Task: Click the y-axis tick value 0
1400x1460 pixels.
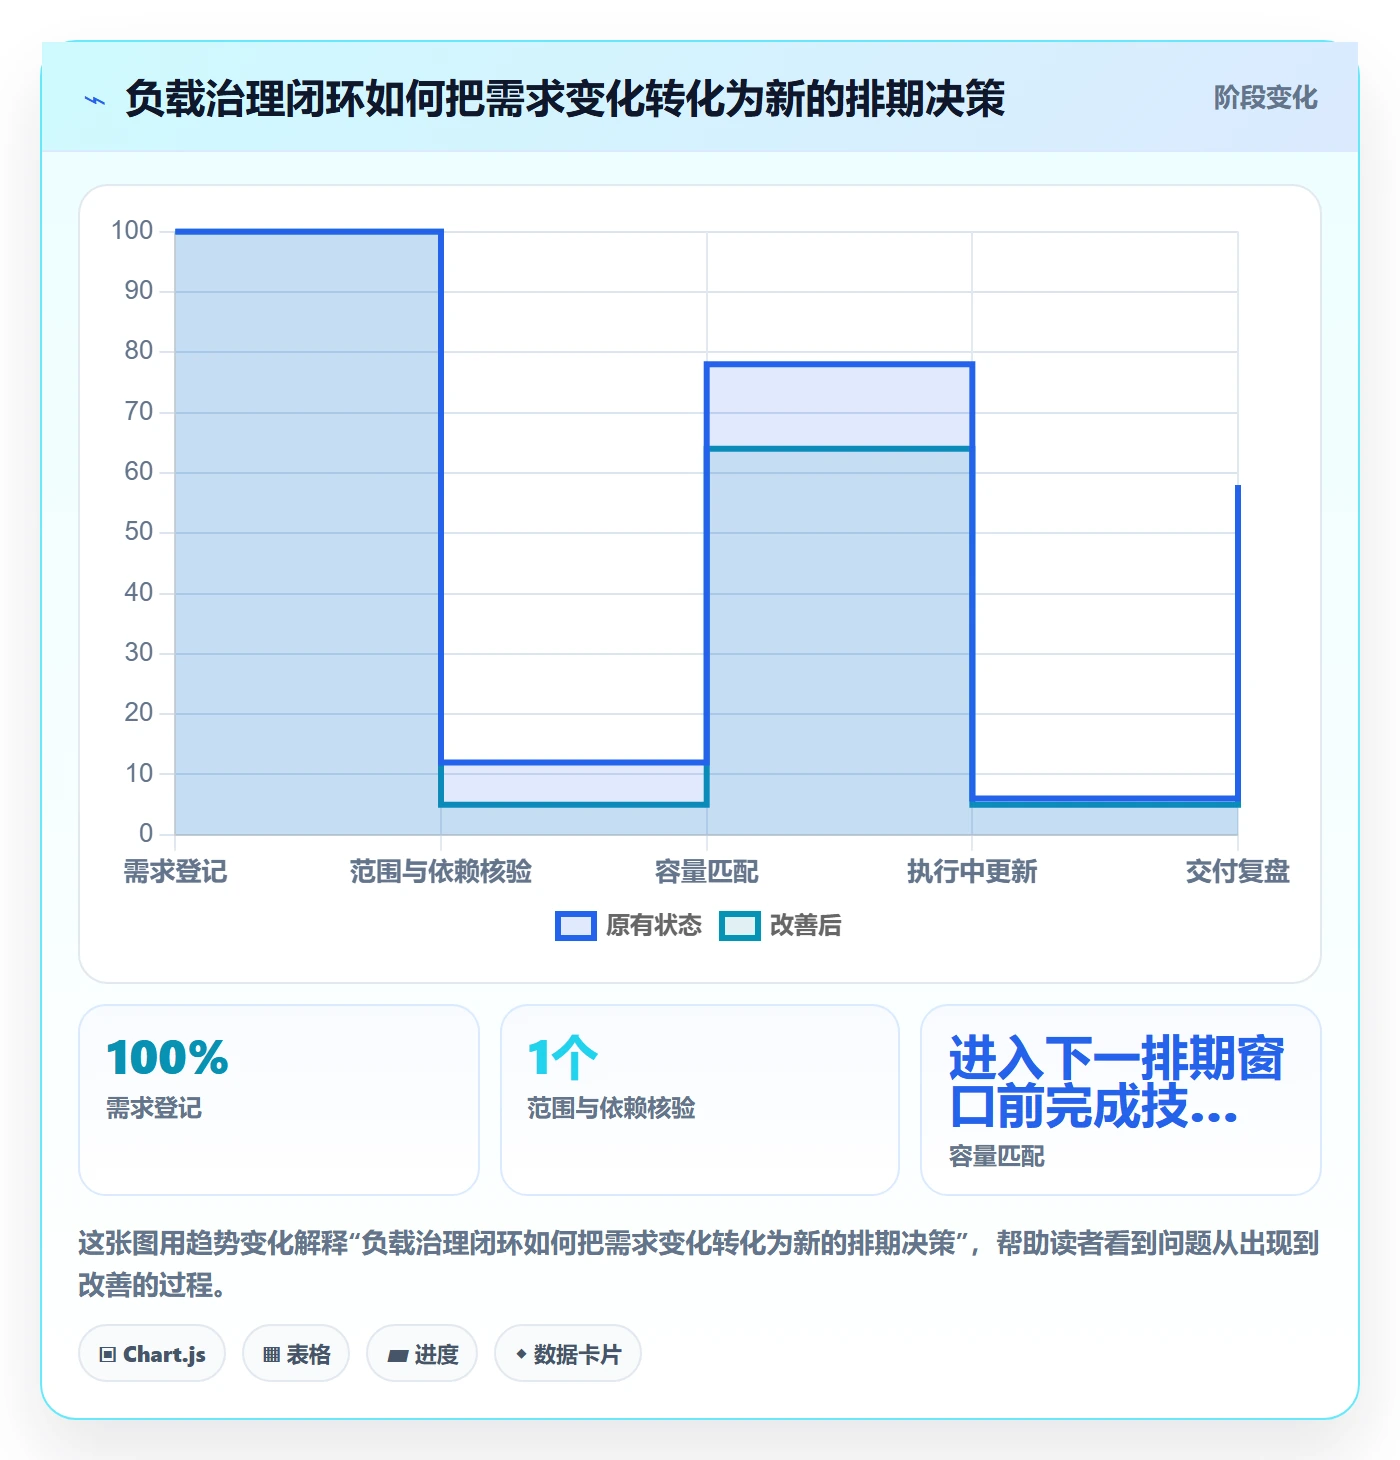Action: pos(146,834)
